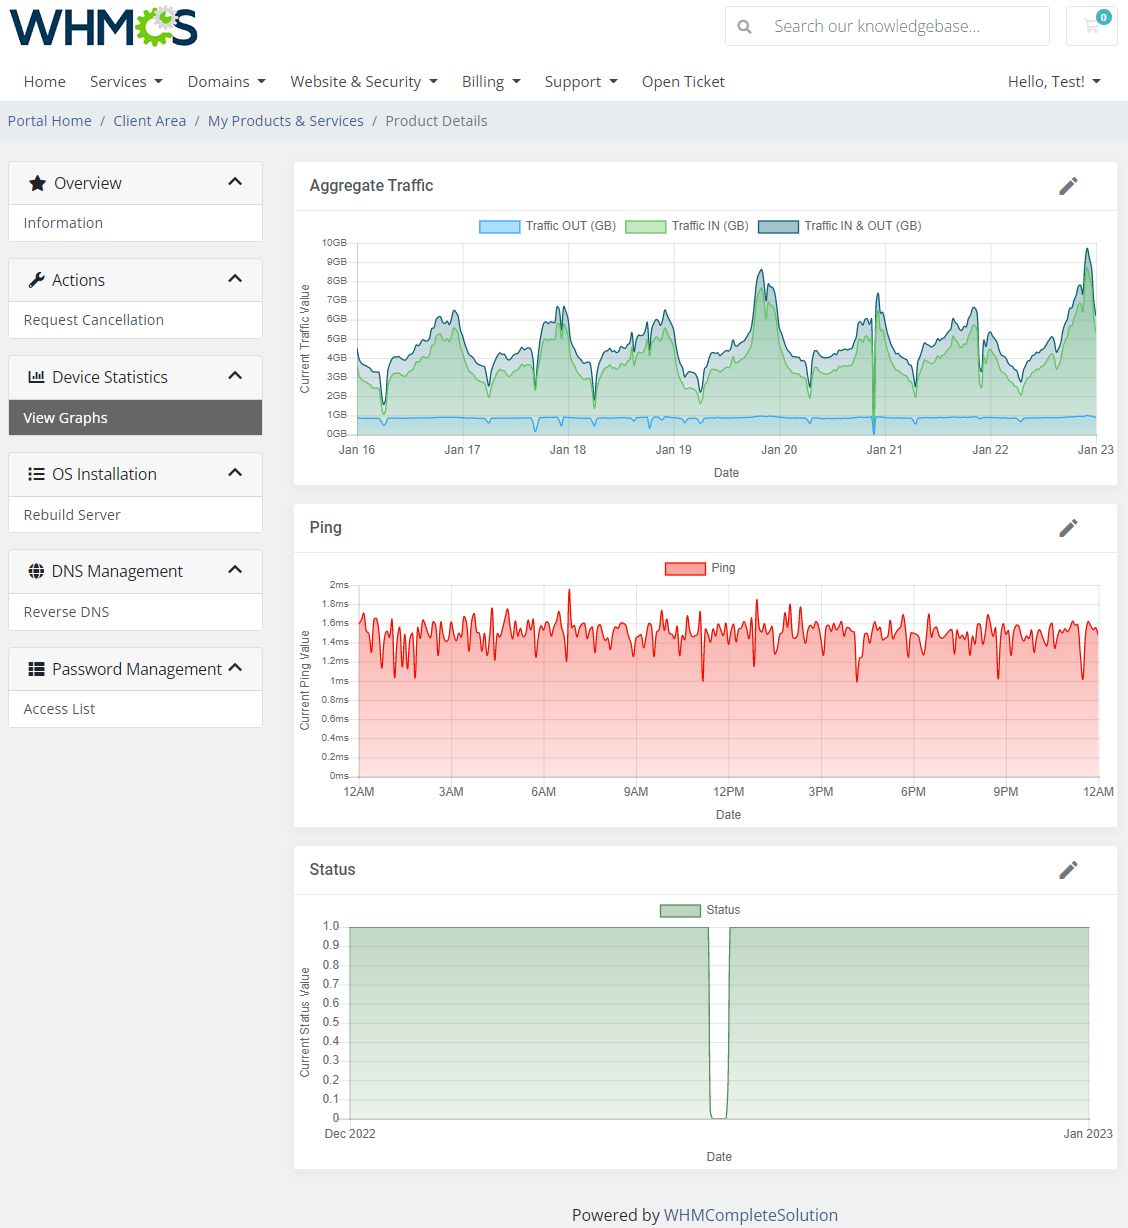Follow the Client Area breadcrumb link
1128x1228 pixels.
coord(150,121)
